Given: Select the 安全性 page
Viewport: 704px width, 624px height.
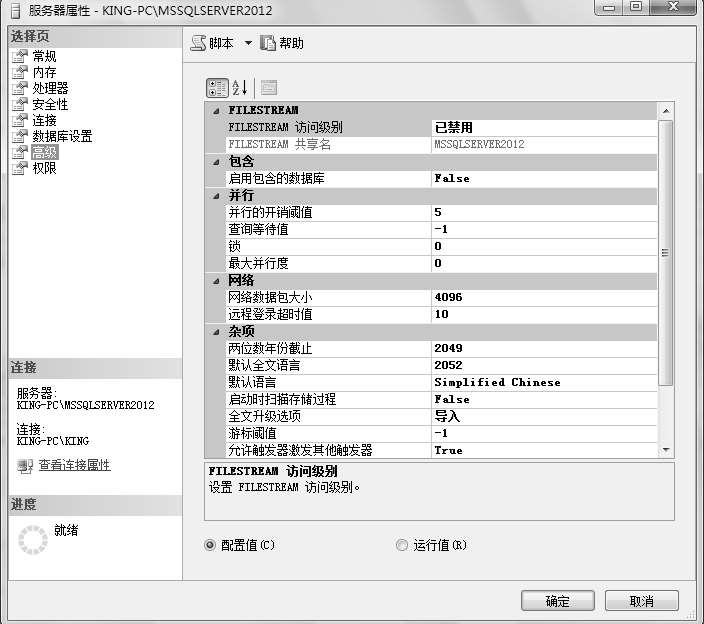Looking at the screenshot, I should (x=50, y=104).
